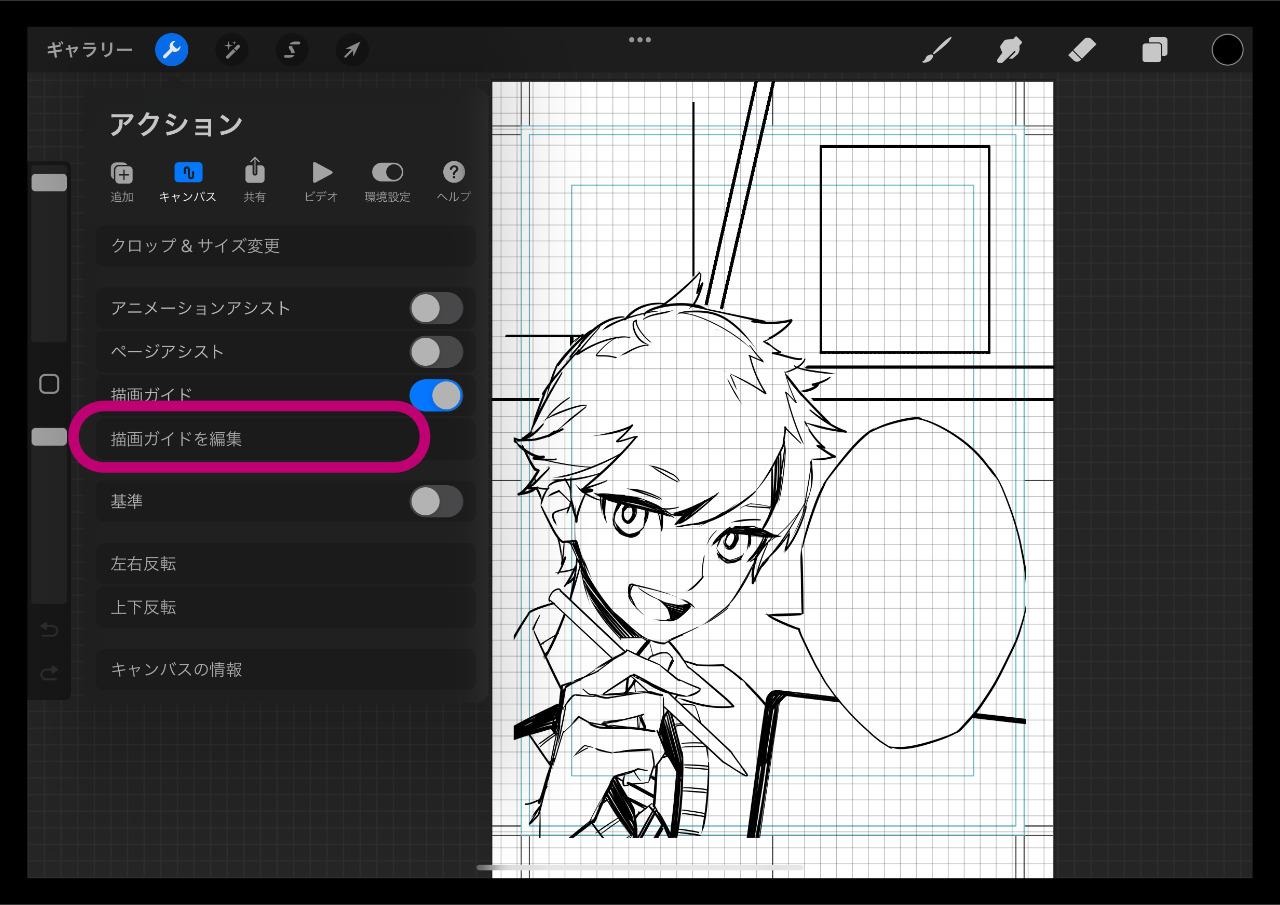Image resolution: width=1280 pixels, height=905 pixels.
Task: Open 描画ガイドを編集 option
Action: (x=286, y=438)
